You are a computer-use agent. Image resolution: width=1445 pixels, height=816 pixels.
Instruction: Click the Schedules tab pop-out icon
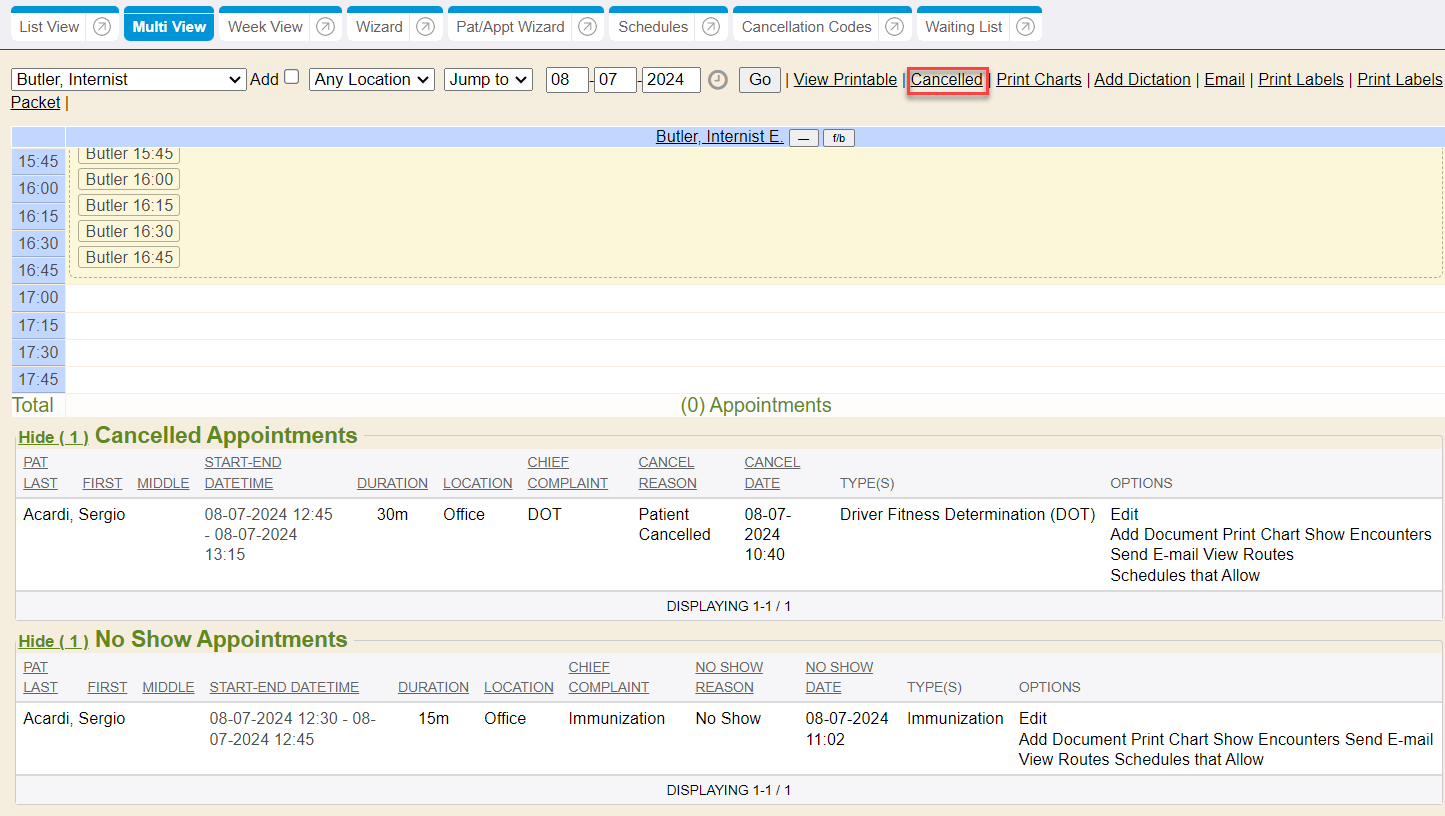(711, 27)
